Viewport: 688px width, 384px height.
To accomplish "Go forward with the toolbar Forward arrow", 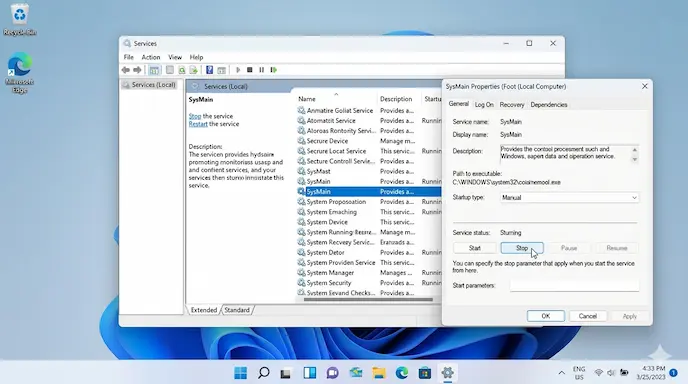I will point(137,70).
